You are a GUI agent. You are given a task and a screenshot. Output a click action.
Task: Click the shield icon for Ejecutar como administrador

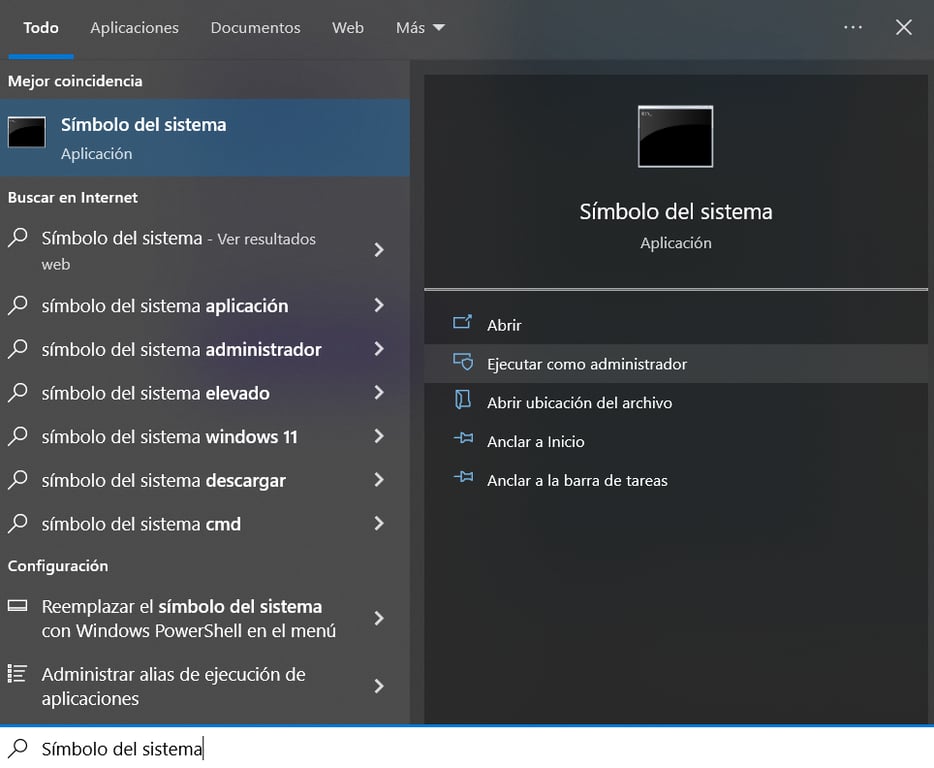click(x=464, y=364)
